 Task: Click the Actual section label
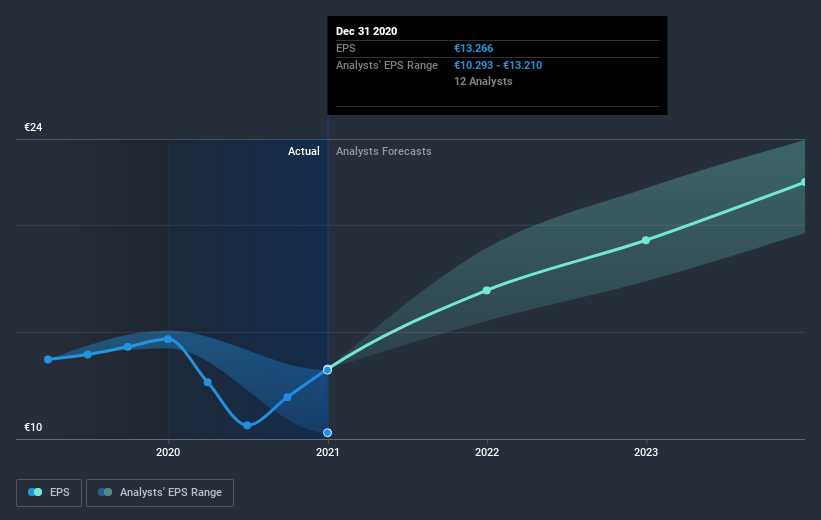click(x=304, y=151)
